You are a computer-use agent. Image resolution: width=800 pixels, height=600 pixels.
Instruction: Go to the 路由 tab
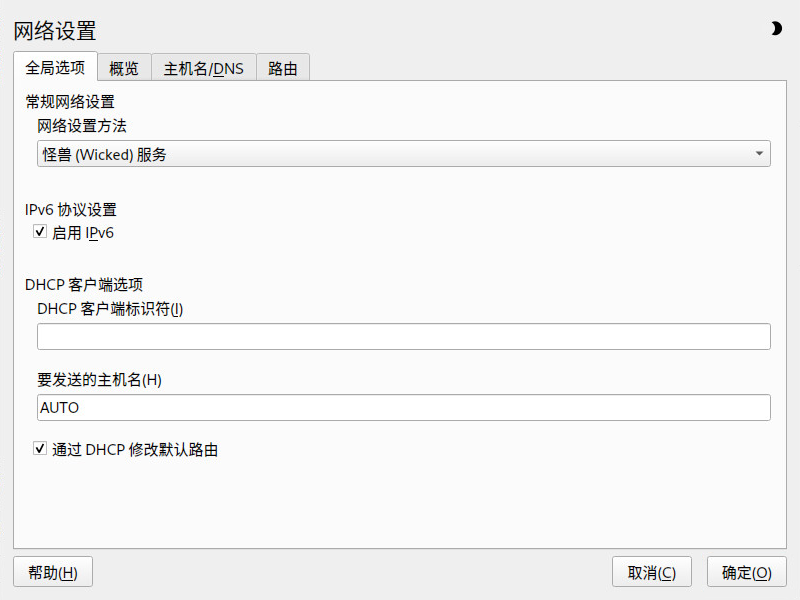pos(283,69)
